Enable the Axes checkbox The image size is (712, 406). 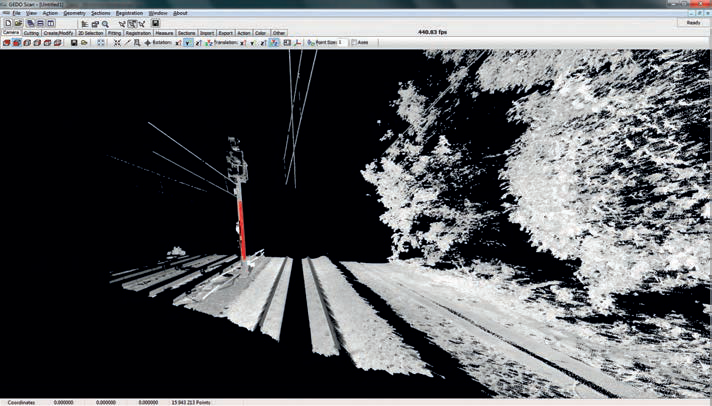tap(354, 43)
